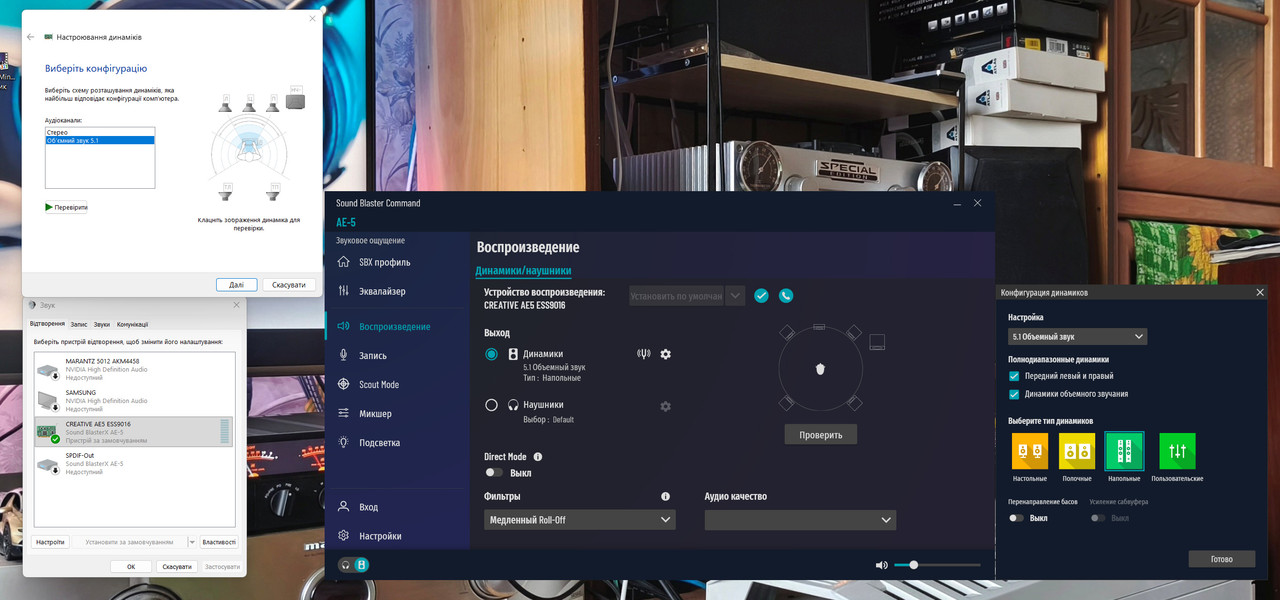Select the SAMSUNG playback device

(134, 401)
